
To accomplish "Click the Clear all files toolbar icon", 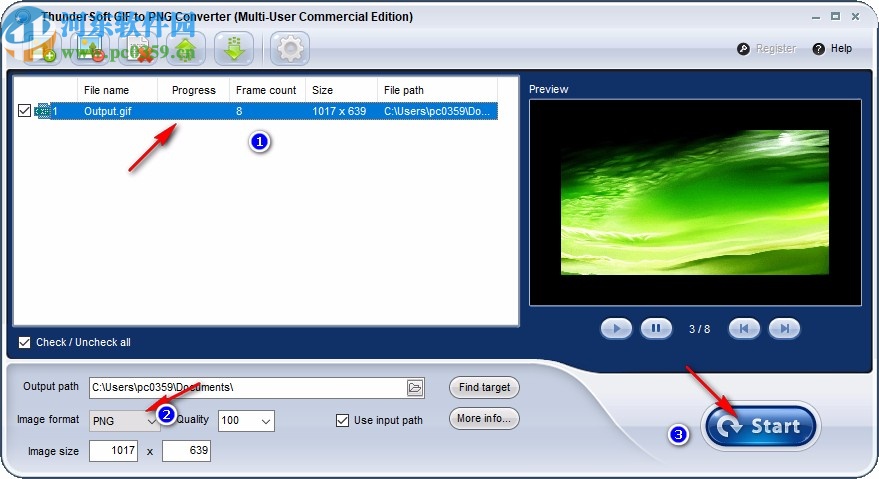I will [x=138, y=48].
